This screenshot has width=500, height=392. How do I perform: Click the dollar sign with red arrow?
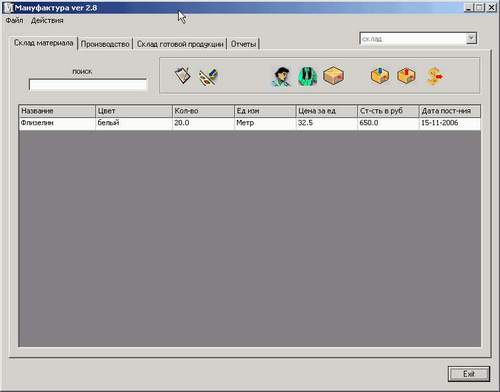[x=435, y=76]
